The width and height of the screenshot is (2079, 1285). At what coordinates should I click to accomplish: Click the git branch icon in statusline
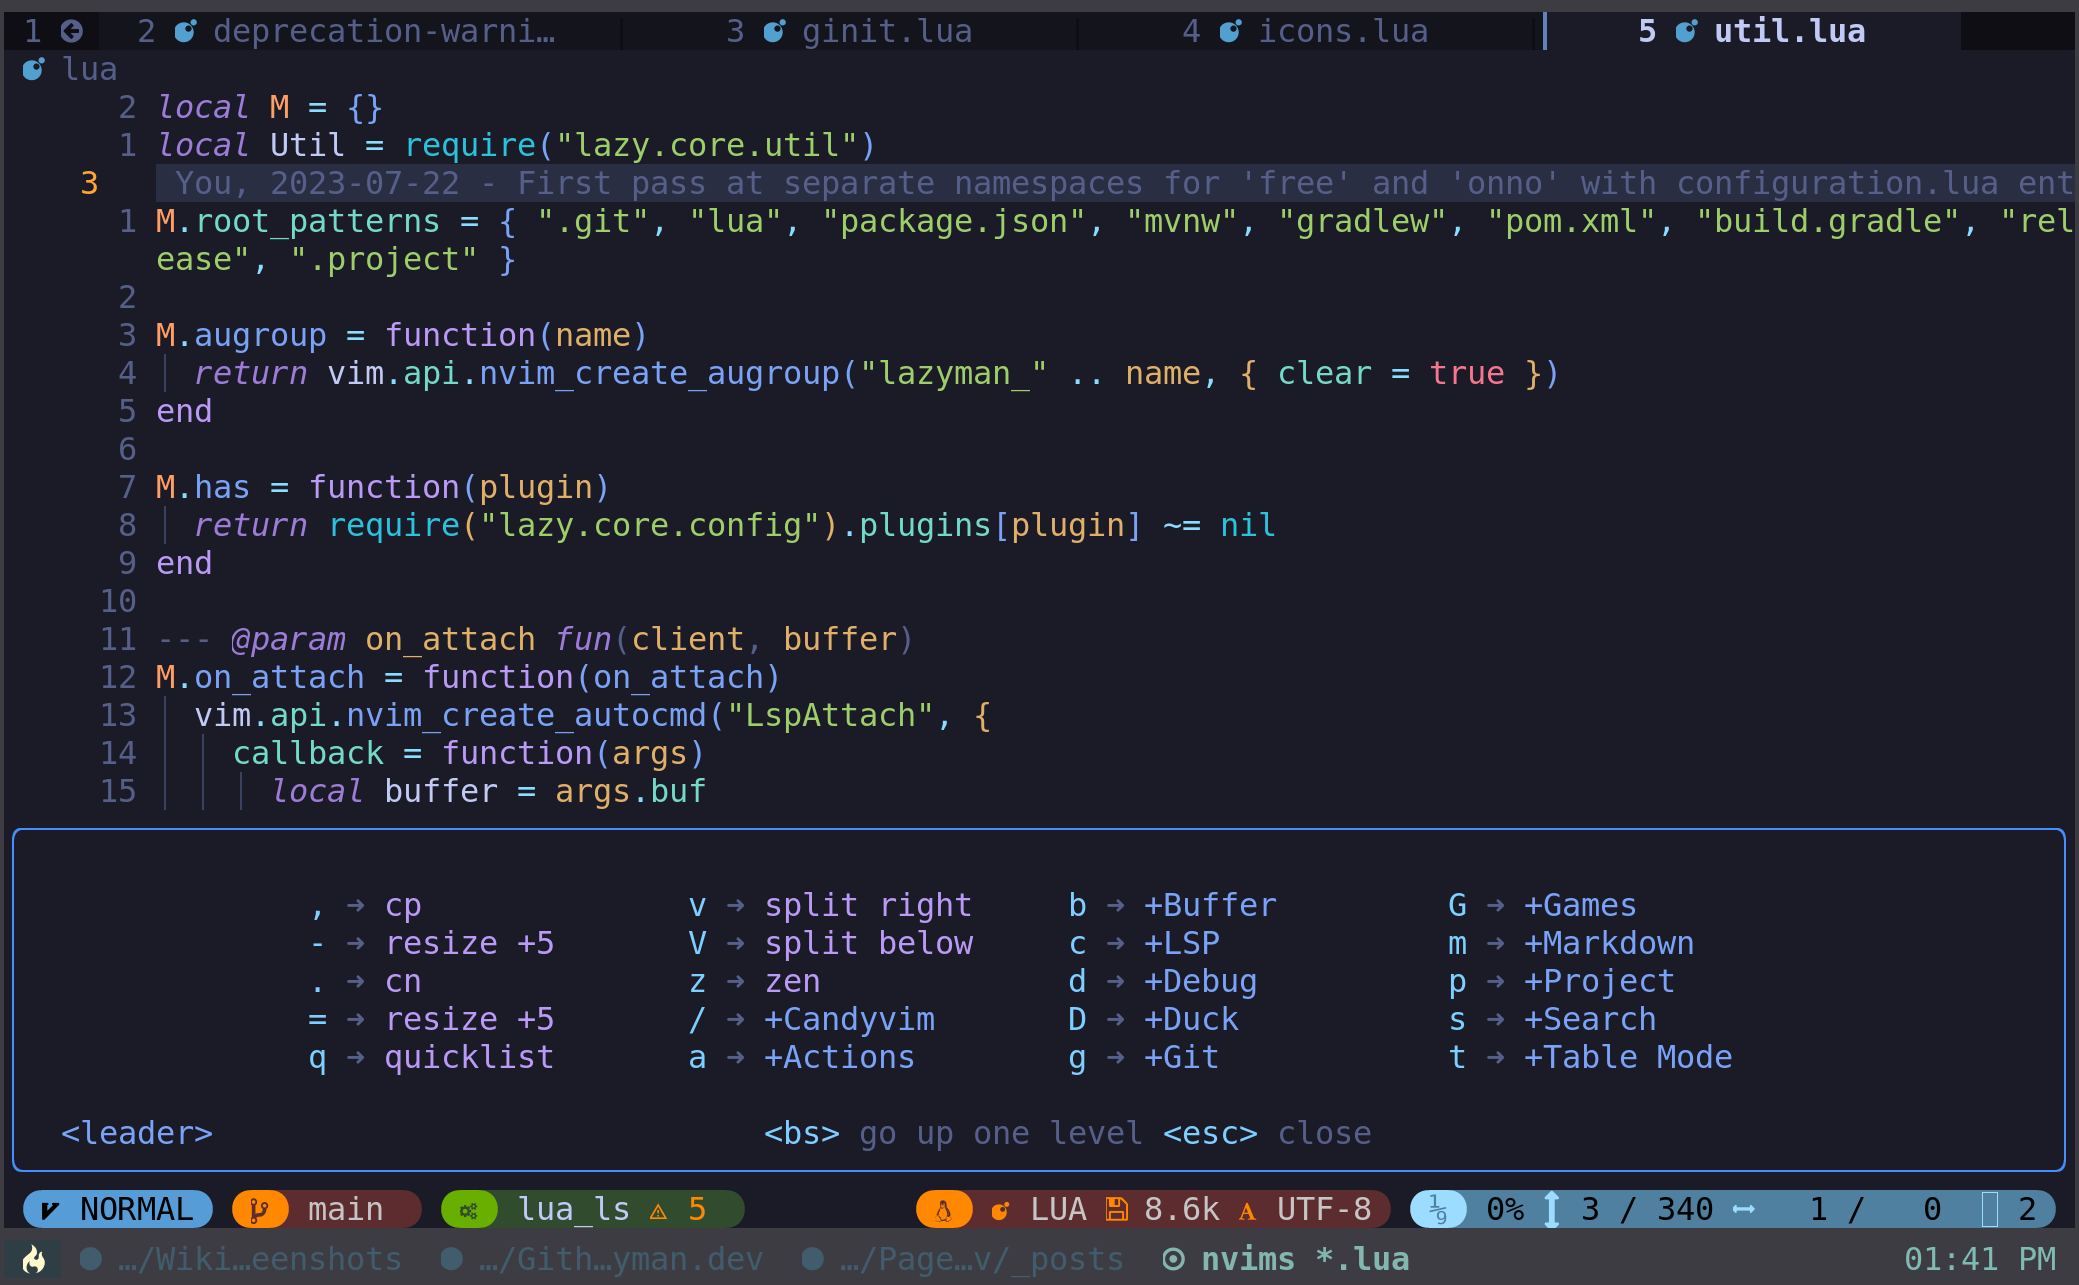pyautogui.click(x=259, y=1210)
